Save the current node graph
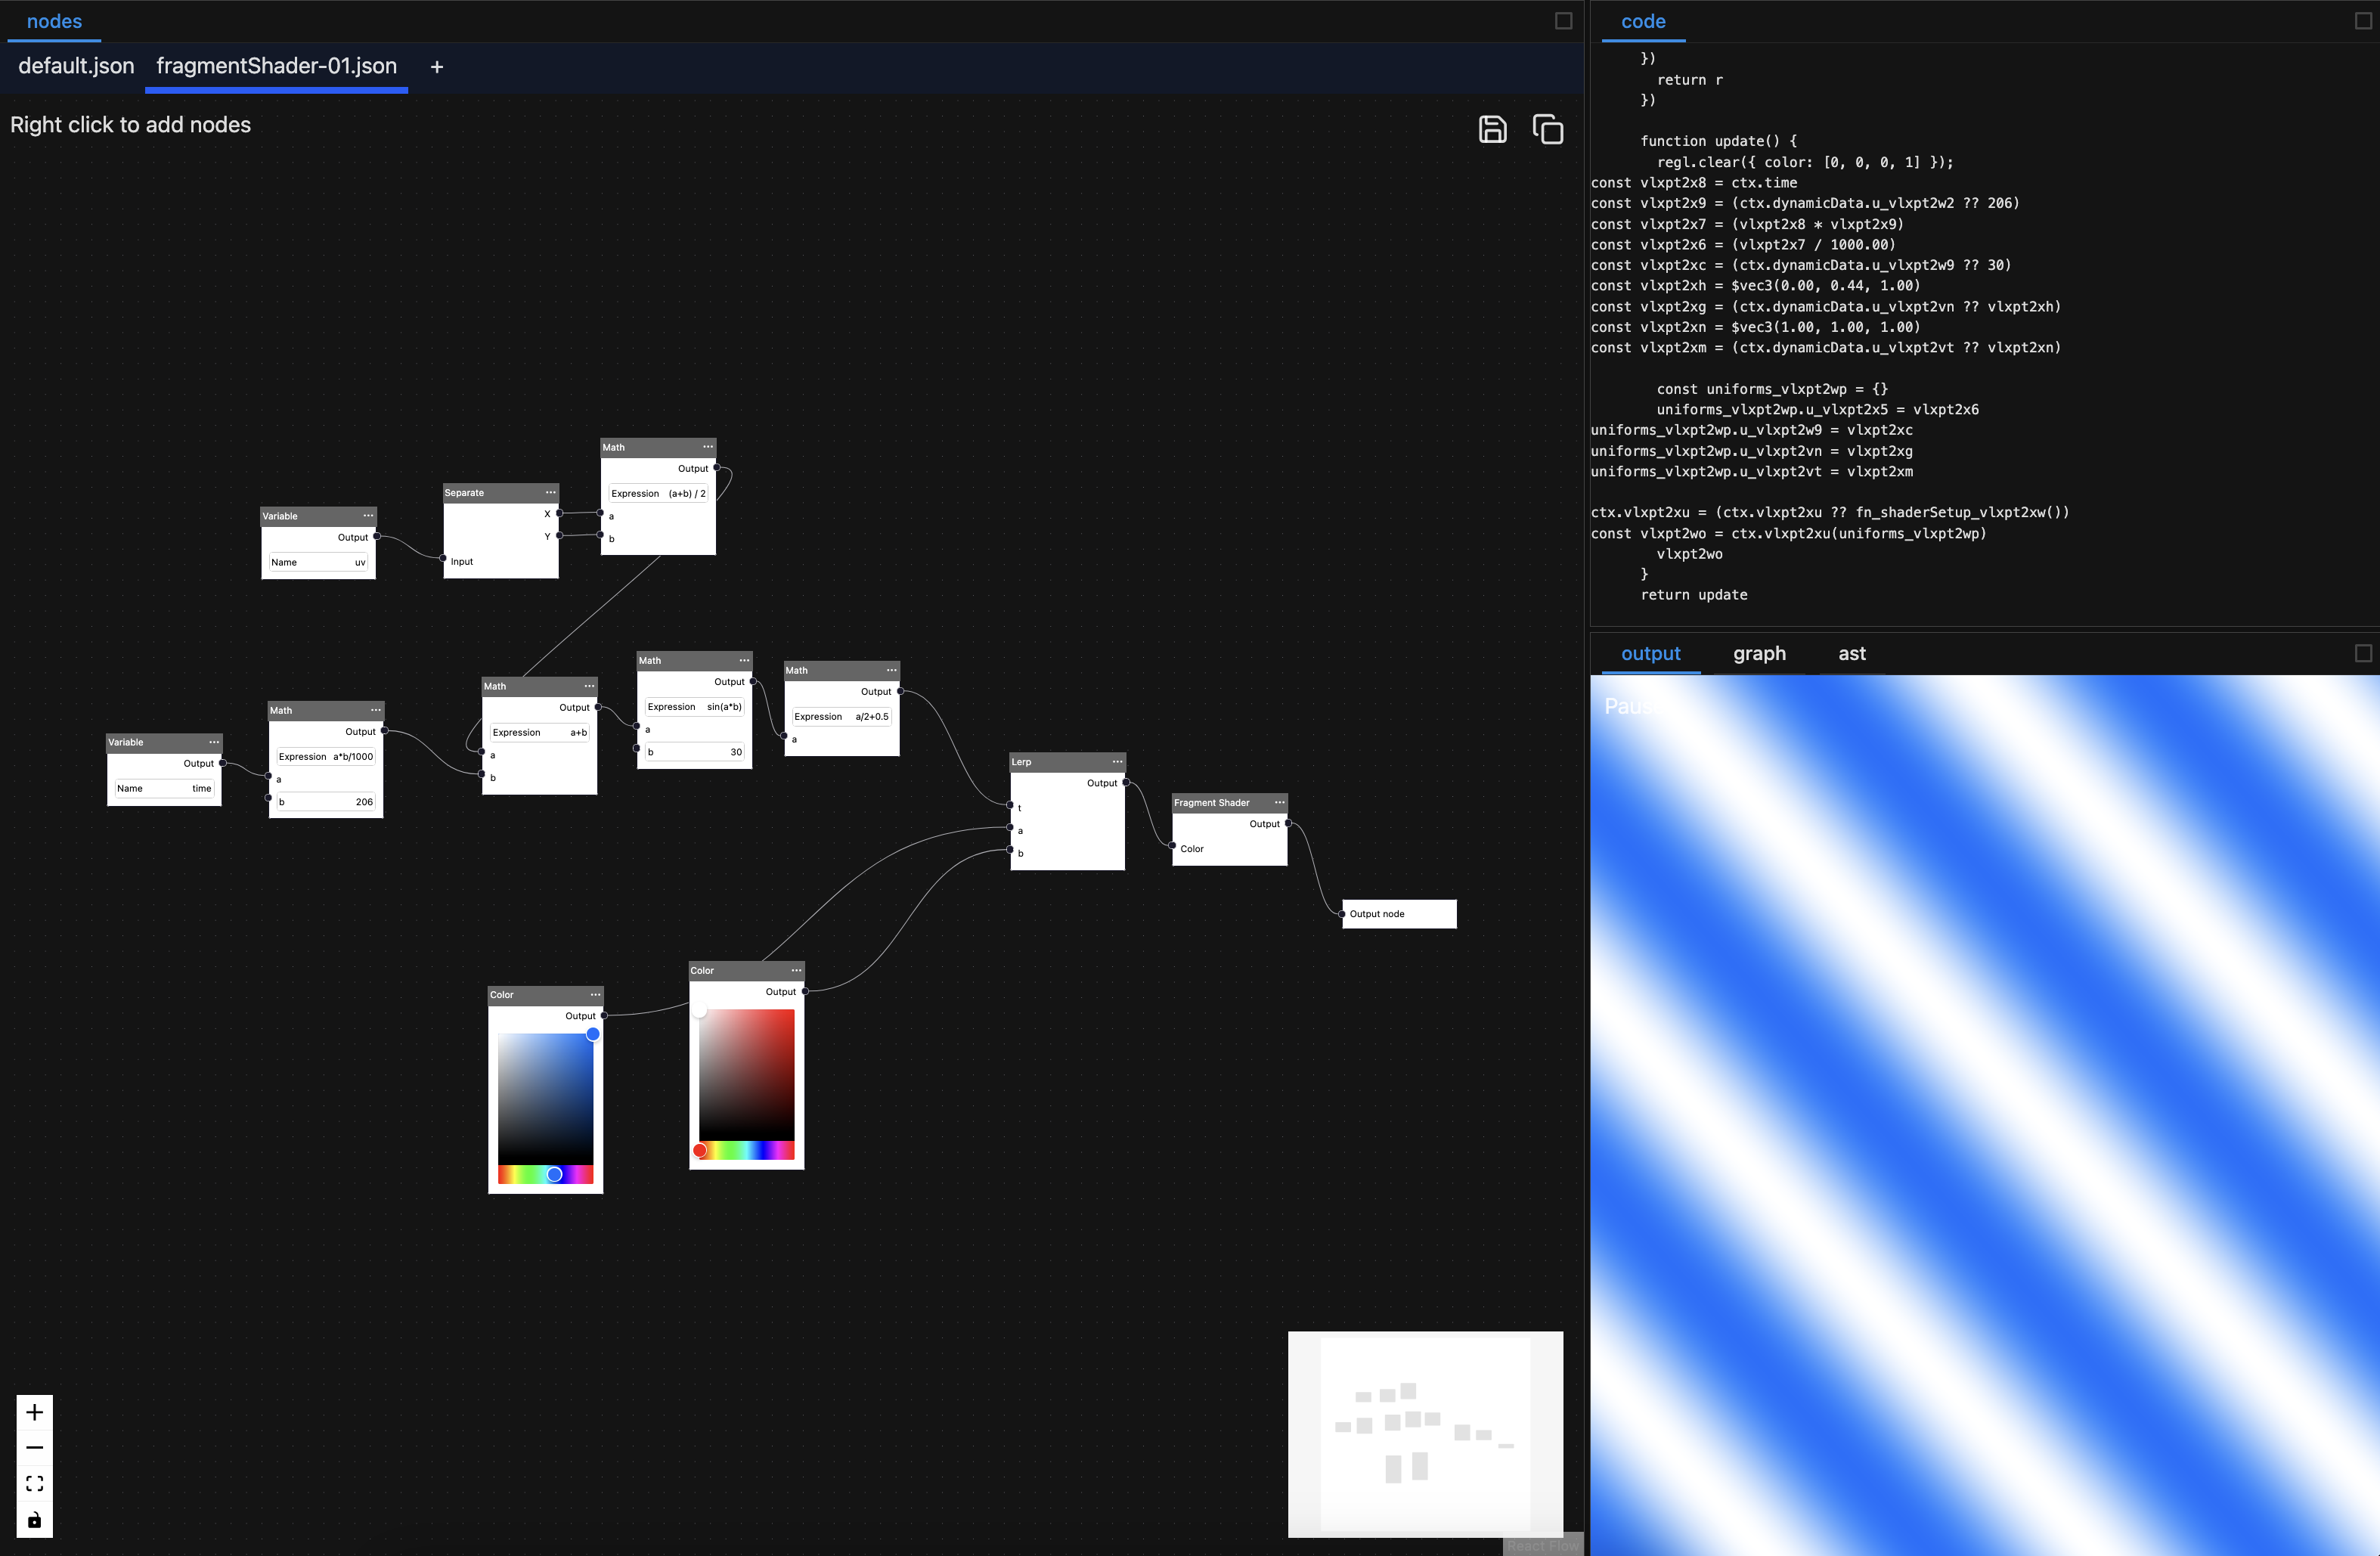This screenshot has width=2380, height=1556. pyautogui.click(x=1492, y=129)
